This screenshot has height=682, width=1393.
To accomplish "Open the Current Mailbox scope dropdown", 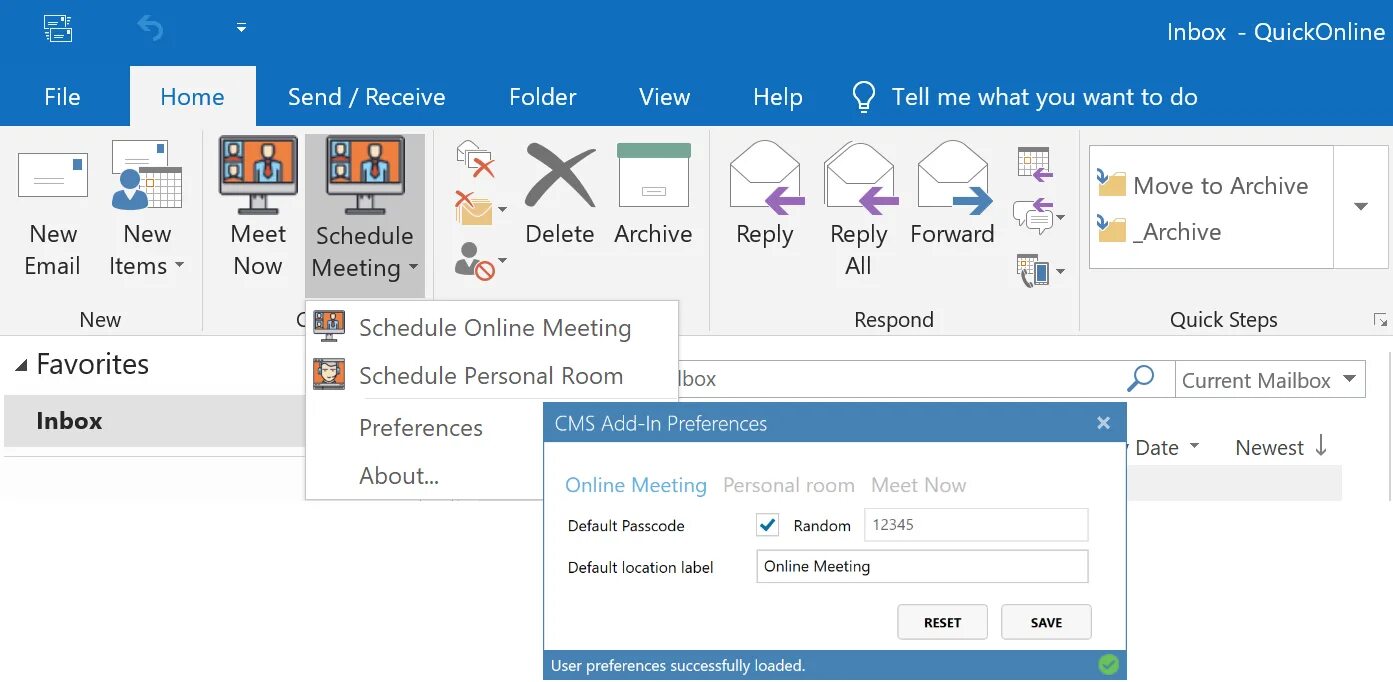I will [x=1270, y=380].
